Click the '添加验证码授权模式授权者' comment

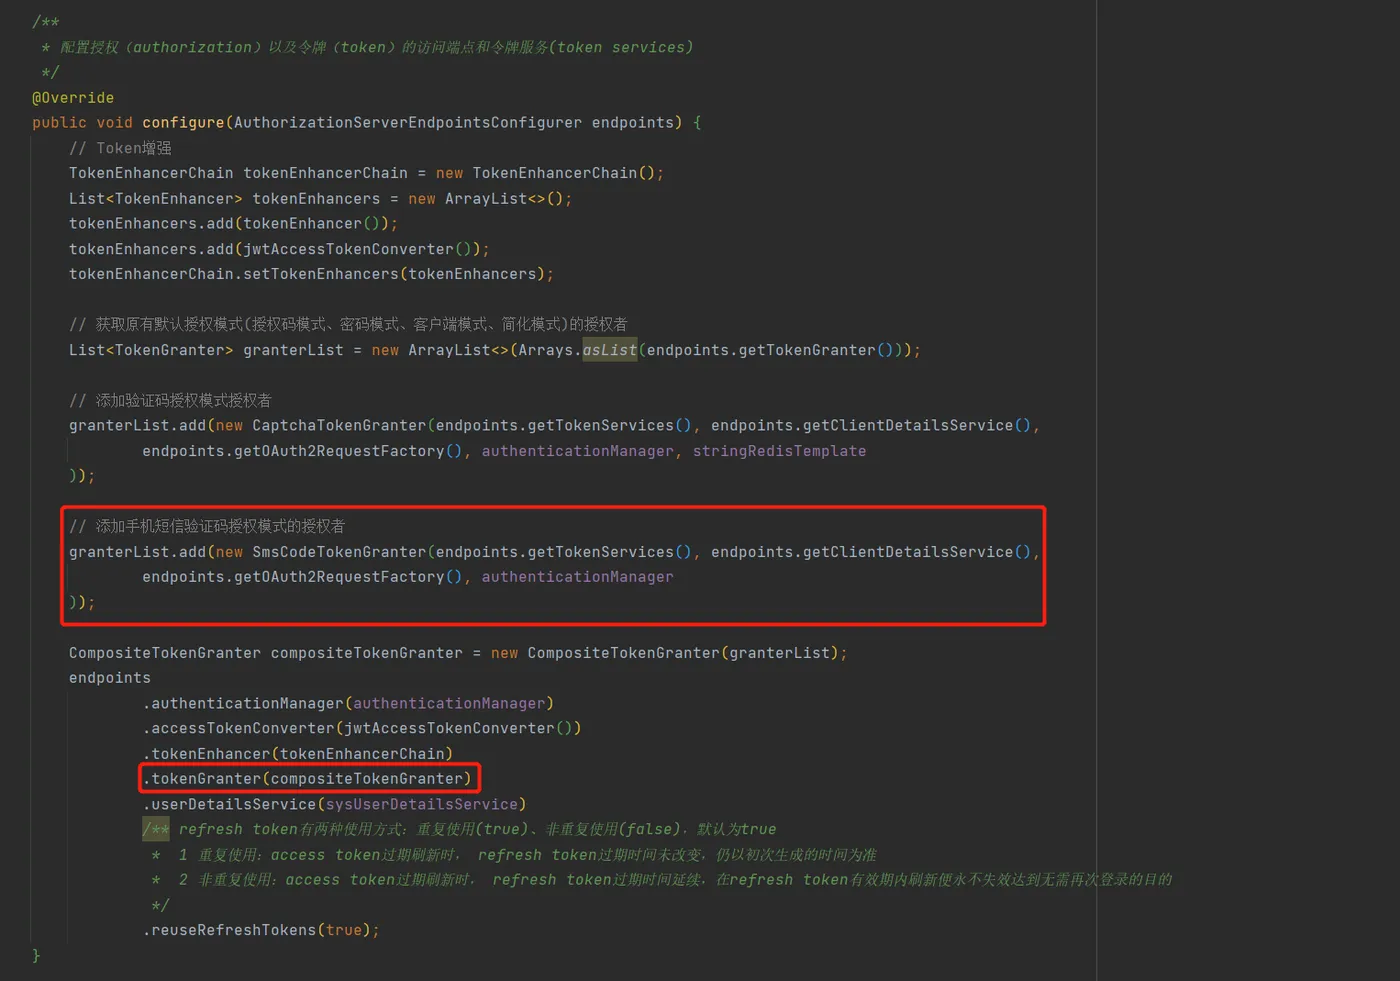point(170,400)
